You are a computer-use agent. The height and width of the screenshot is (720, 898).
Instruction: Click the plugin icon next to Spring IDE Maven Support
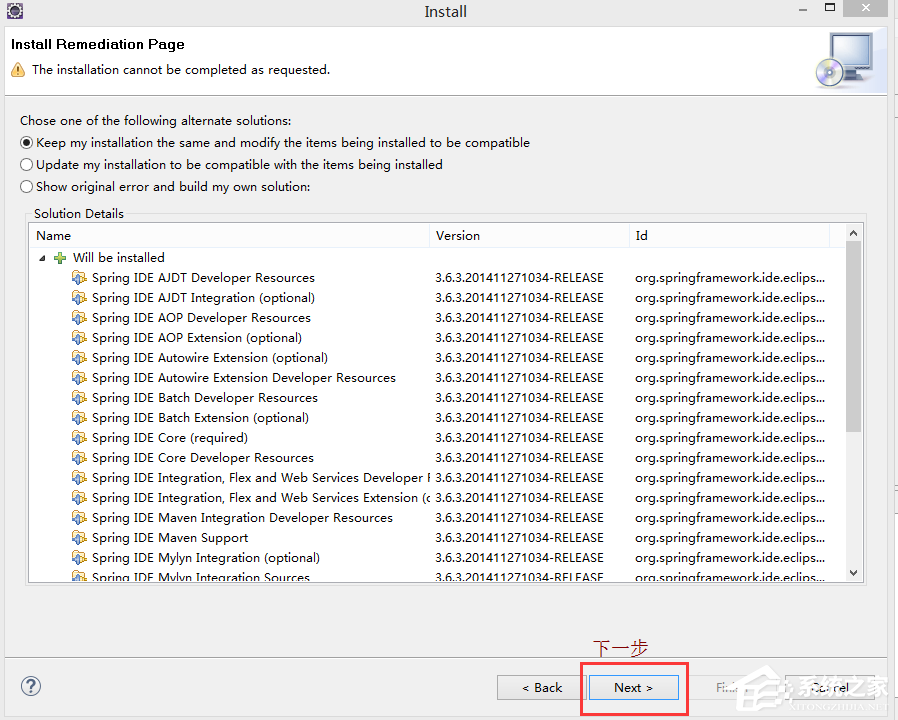click(80, 537)
